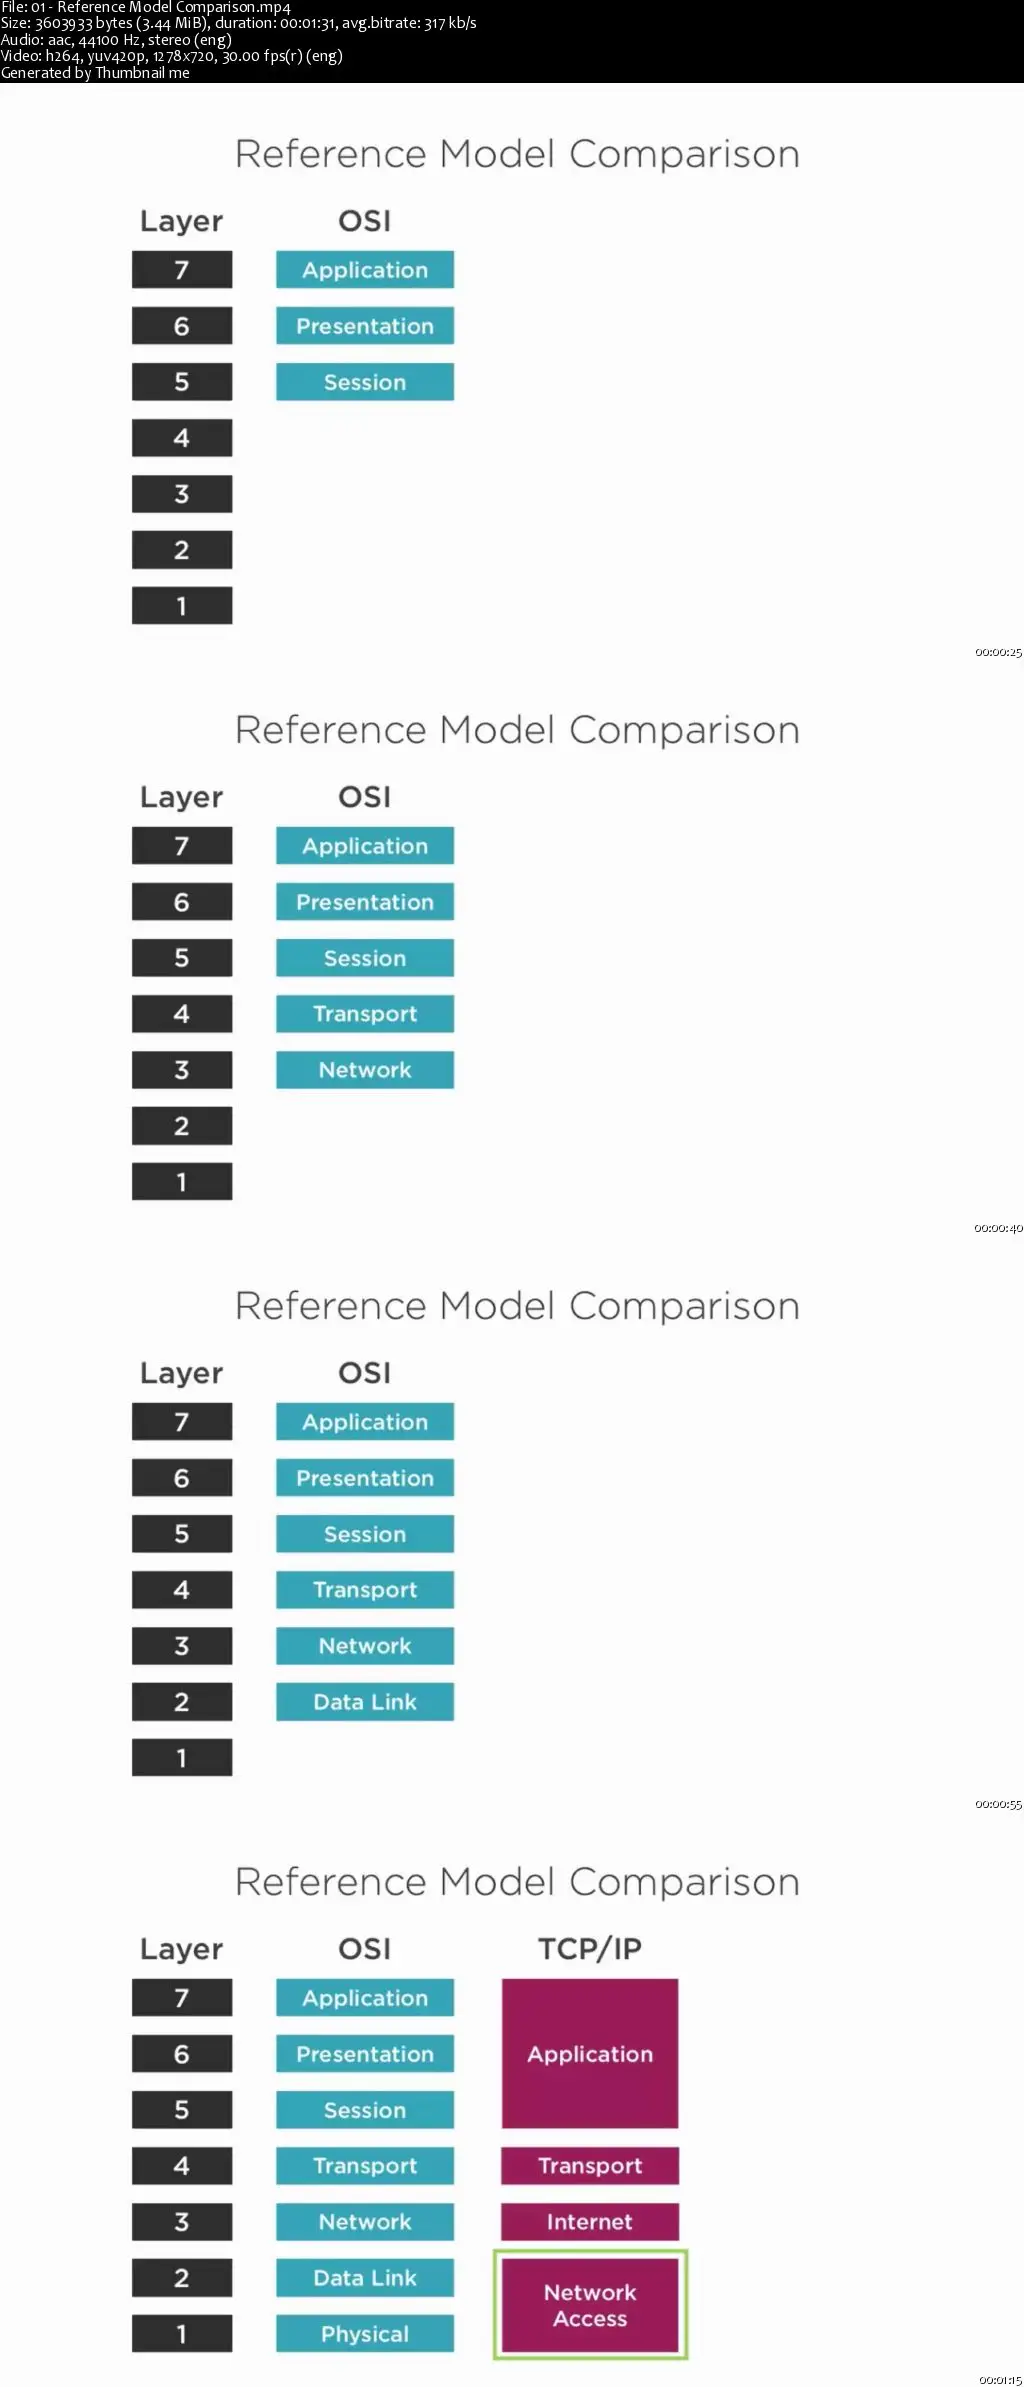This screenshot has height=2387, width=1024.
Task: Select the OSI Physical layer box
Action: 365,2333
